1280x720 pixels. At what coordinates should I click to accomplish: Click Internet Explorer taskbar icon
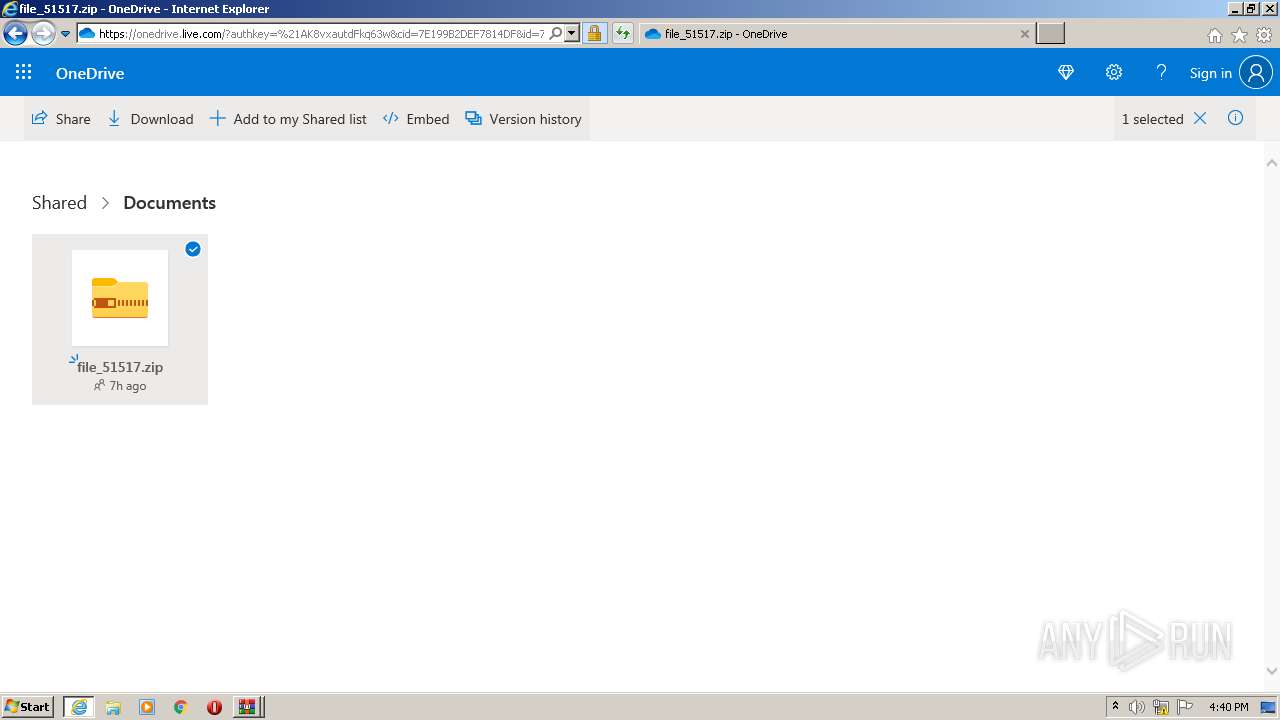tap(79, 707)
